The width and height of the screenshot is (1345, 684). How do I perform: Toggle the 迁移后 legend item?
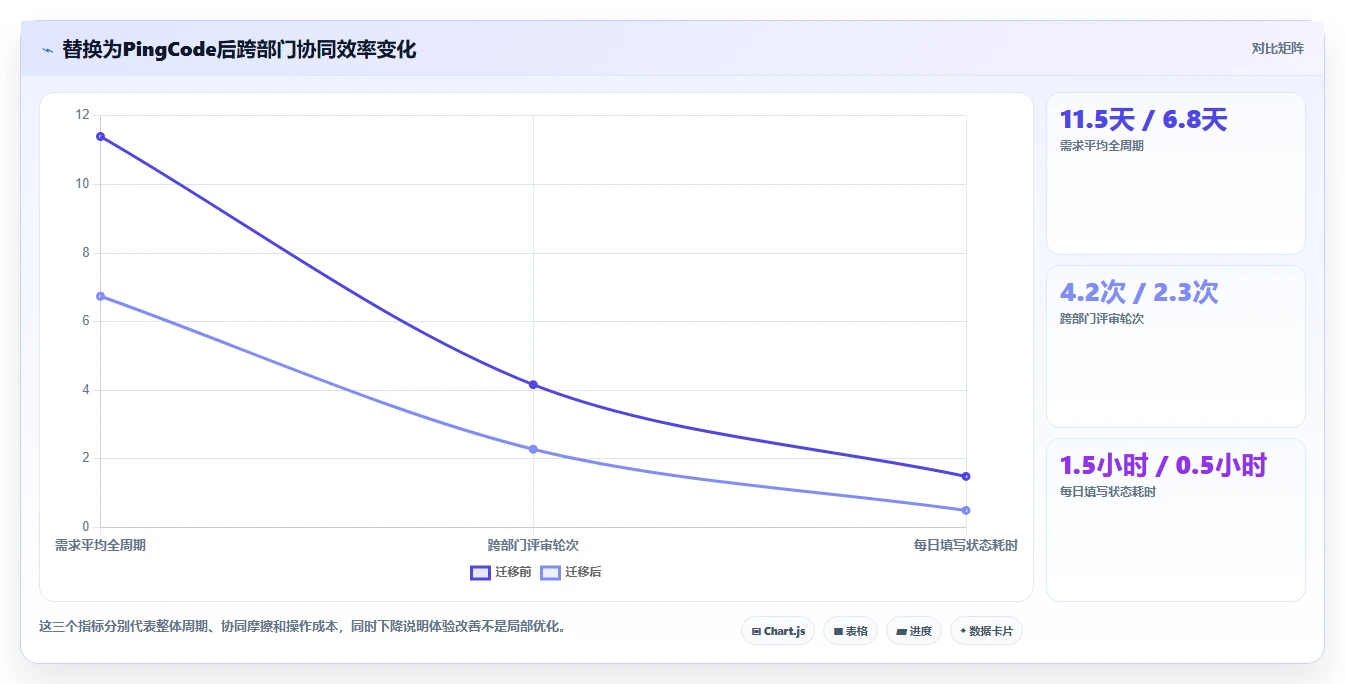coord(571,572)
